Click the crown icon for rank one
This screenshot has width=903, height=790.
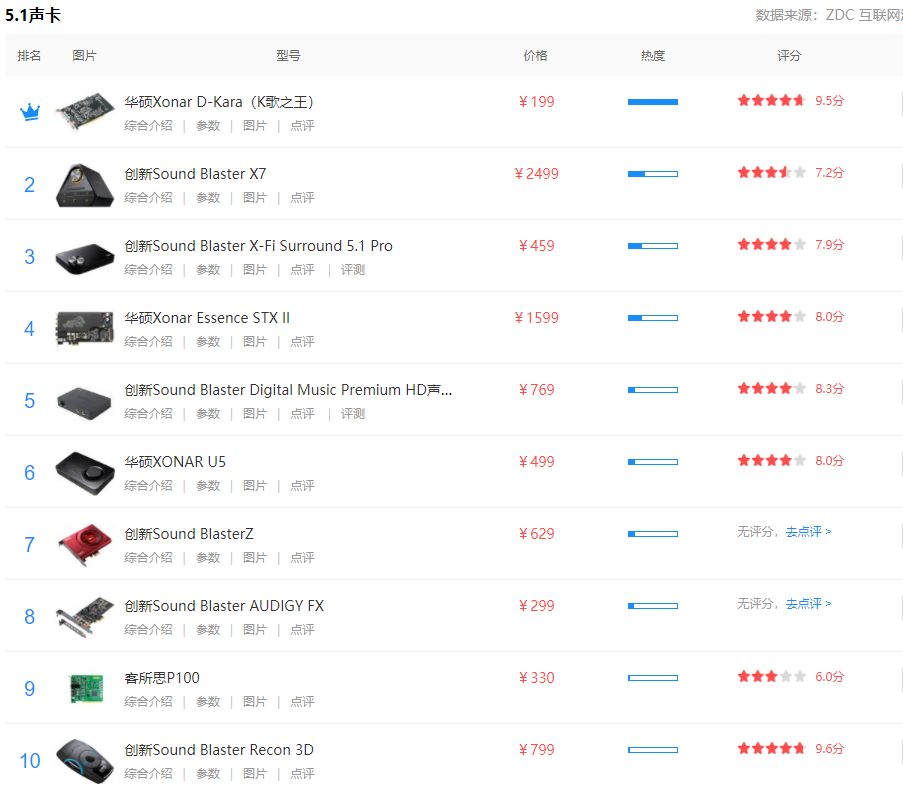click(30, 112)
